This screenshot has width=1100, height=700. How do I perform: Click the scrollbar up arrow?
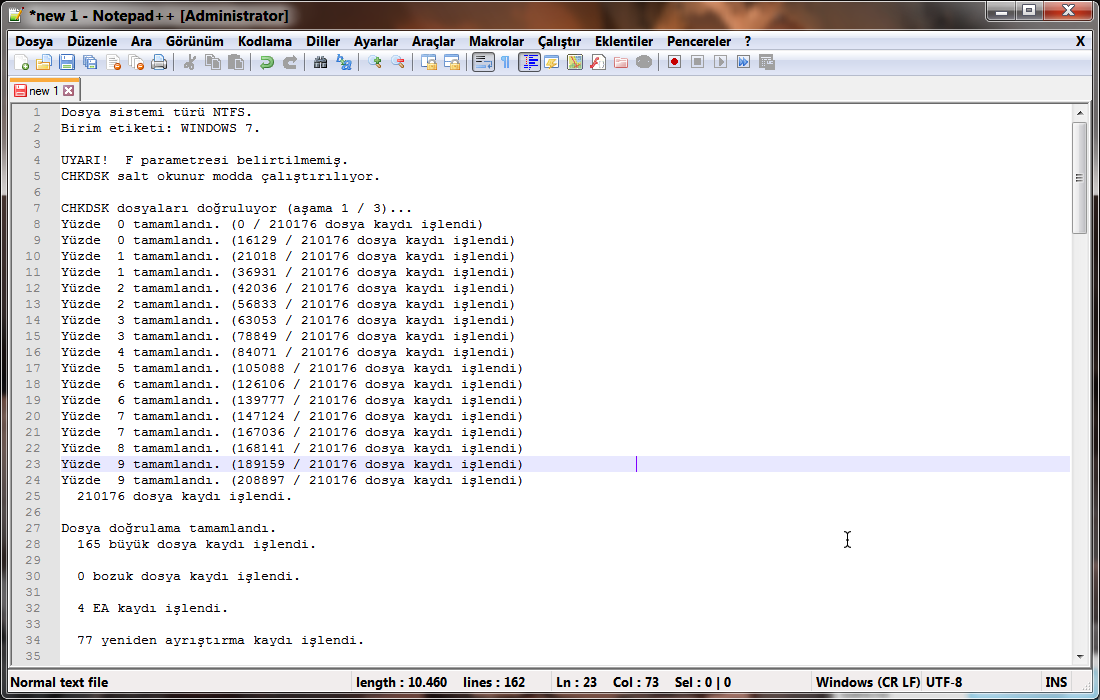tap(1080, 113)
